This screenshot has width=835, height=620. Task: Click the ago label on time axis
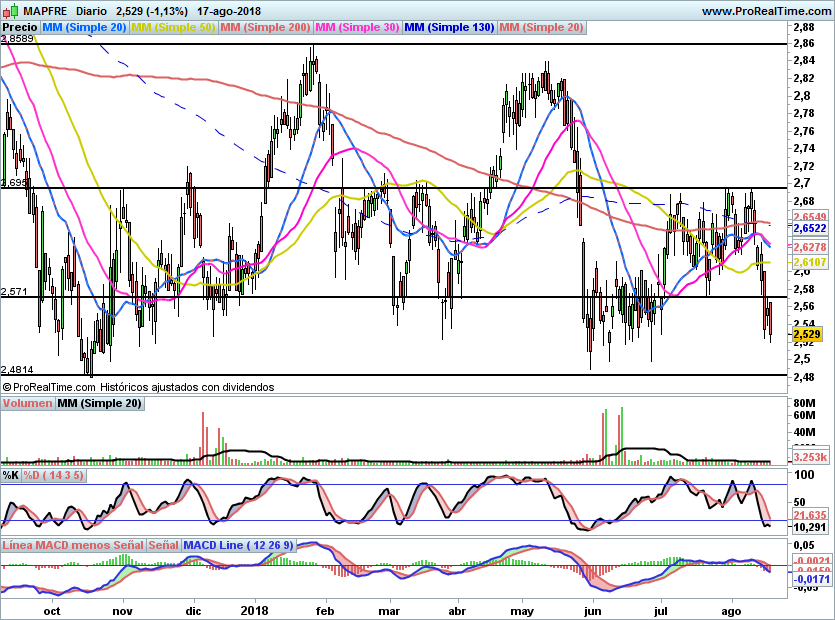pyautogui.click(x=731, y=611)
